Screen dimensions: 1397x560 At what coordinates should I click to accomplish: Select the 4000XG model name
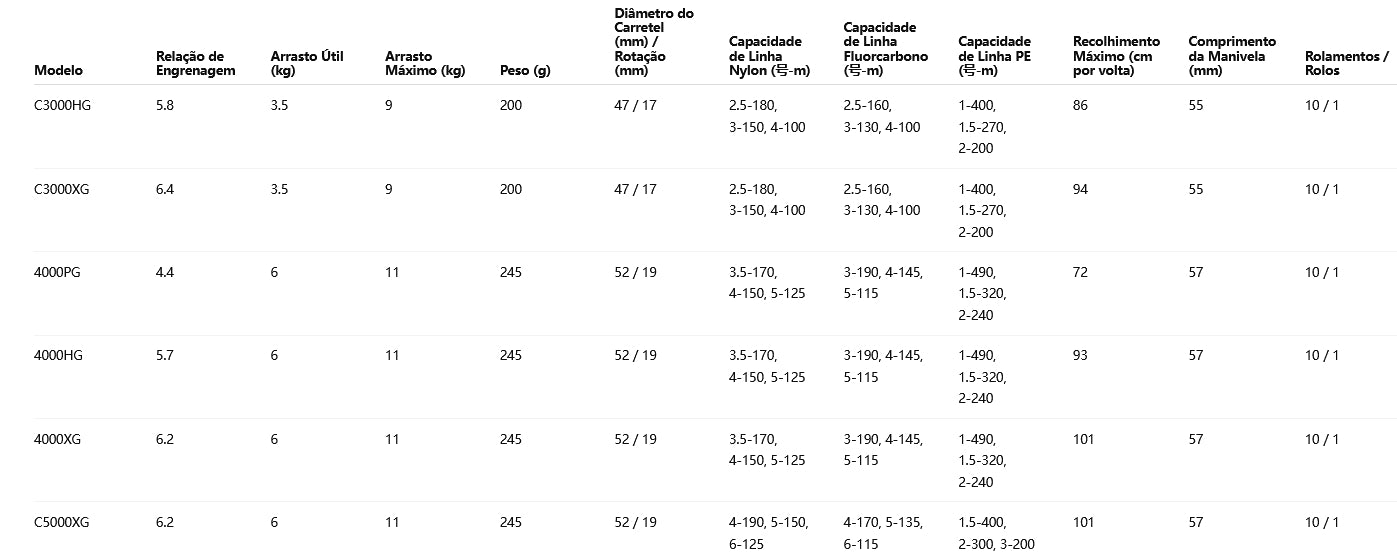click(x=56, y=439)
